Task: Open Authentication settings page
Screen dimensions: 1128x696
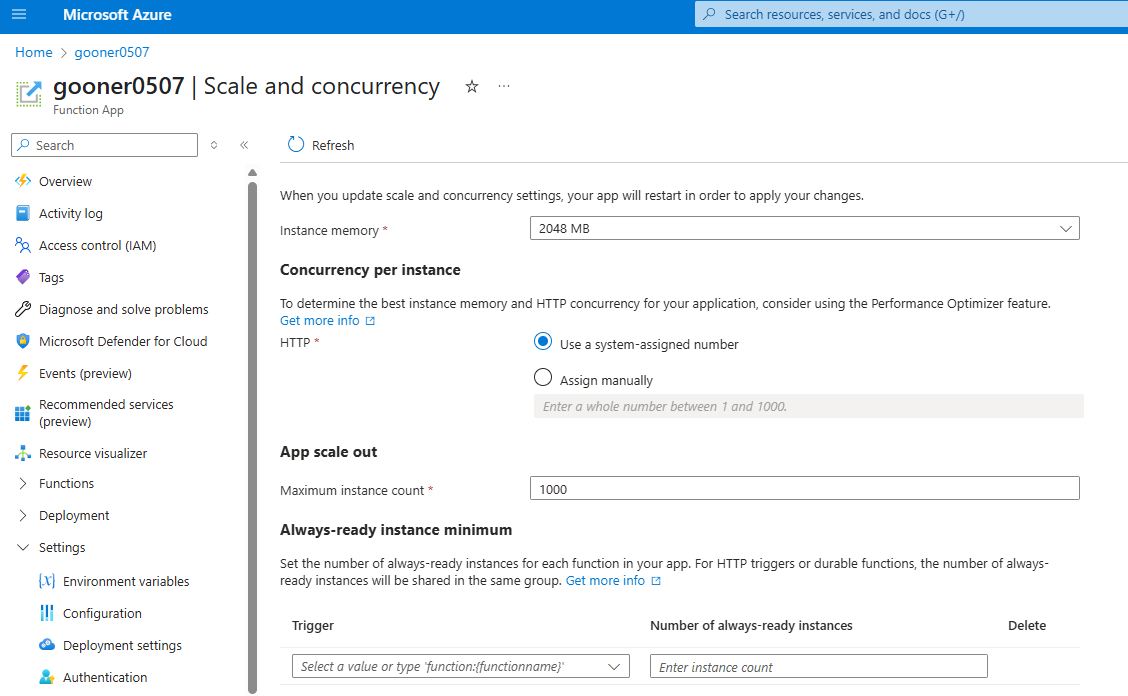Action: [105, 677]
